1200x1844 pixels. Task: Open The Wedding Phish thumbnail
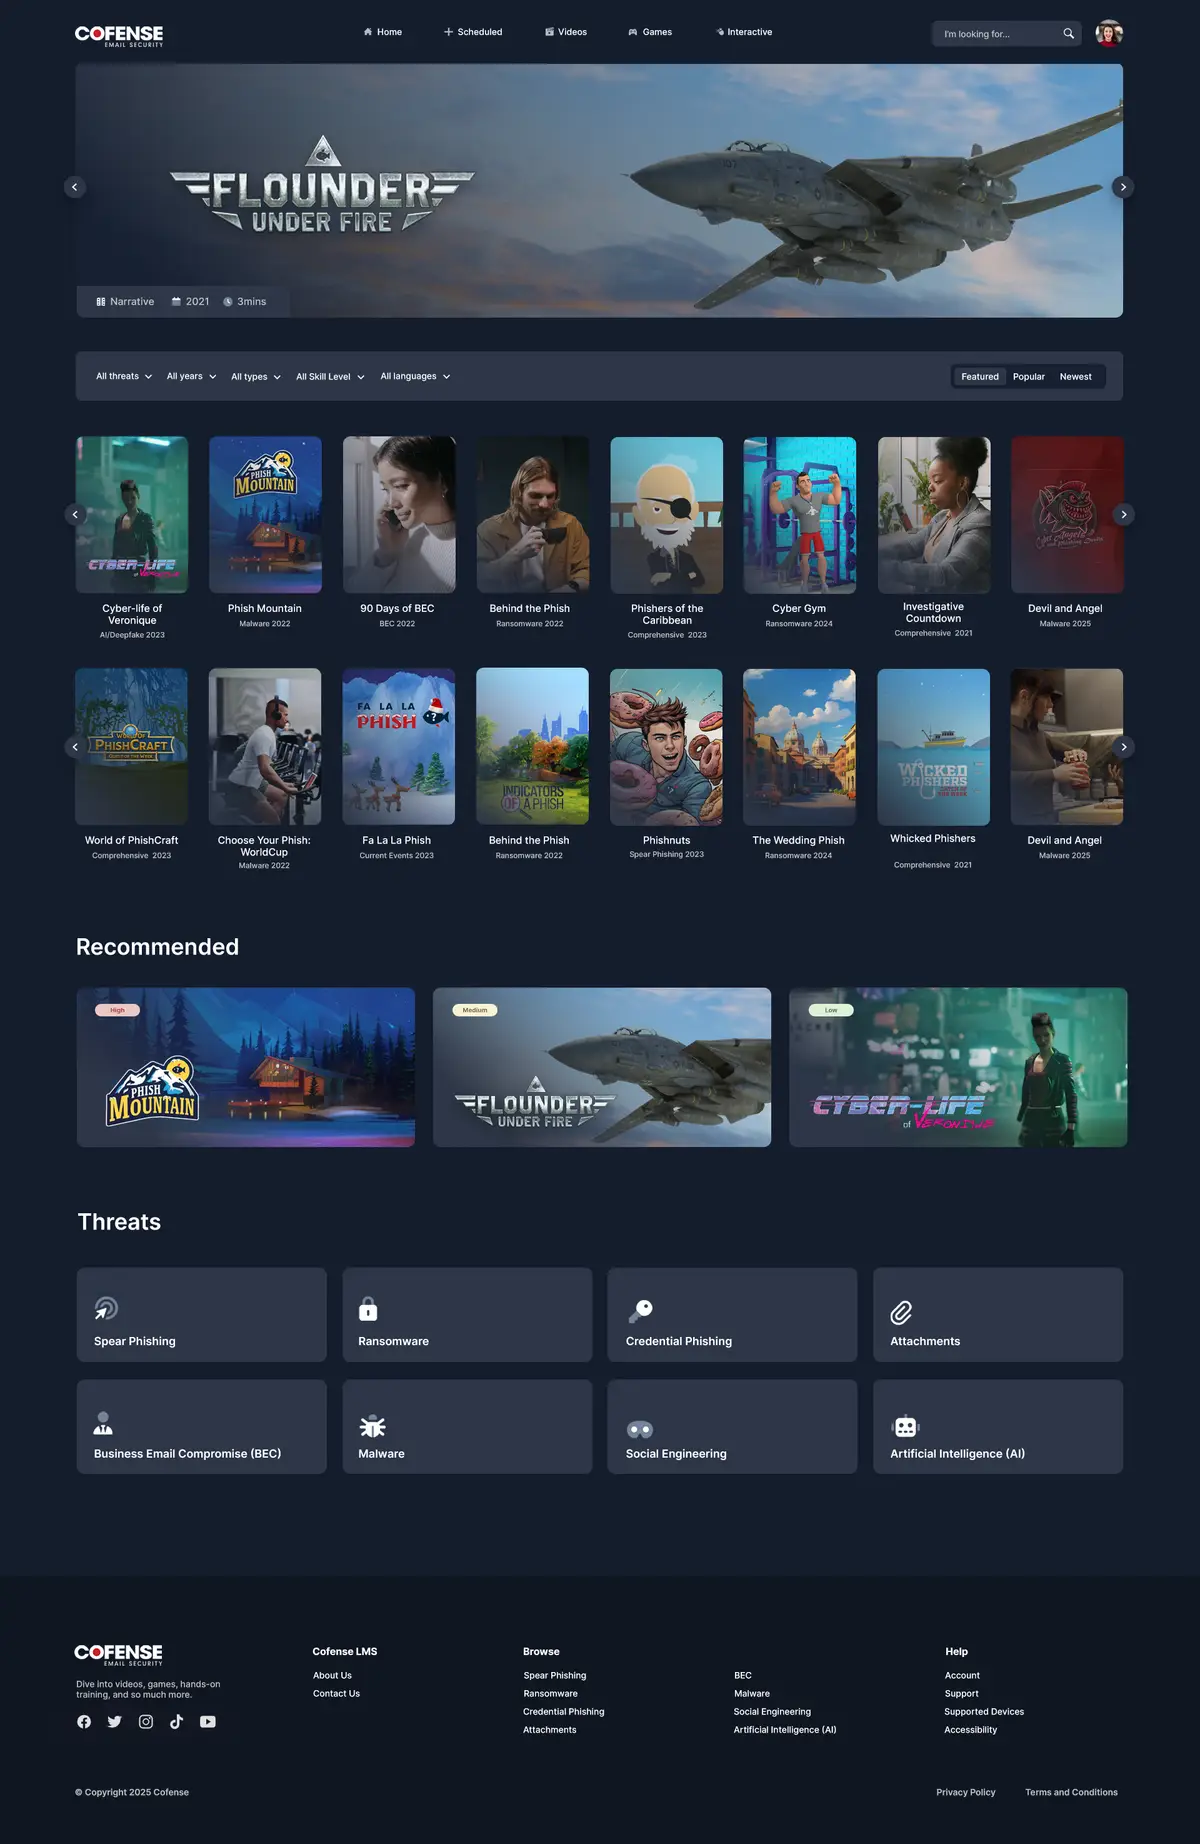point(799,747)
